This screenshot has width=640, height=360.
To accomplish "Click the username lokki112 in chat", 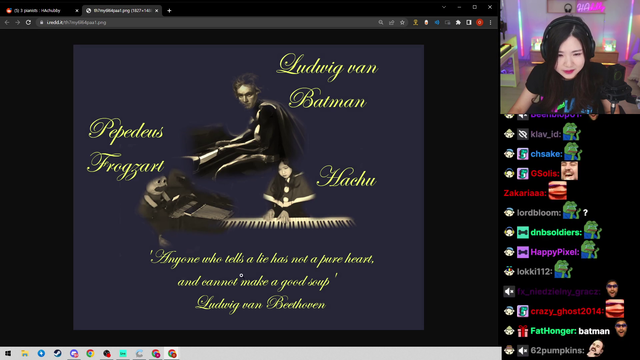I will pyautogui.click(x=534, y=271).
